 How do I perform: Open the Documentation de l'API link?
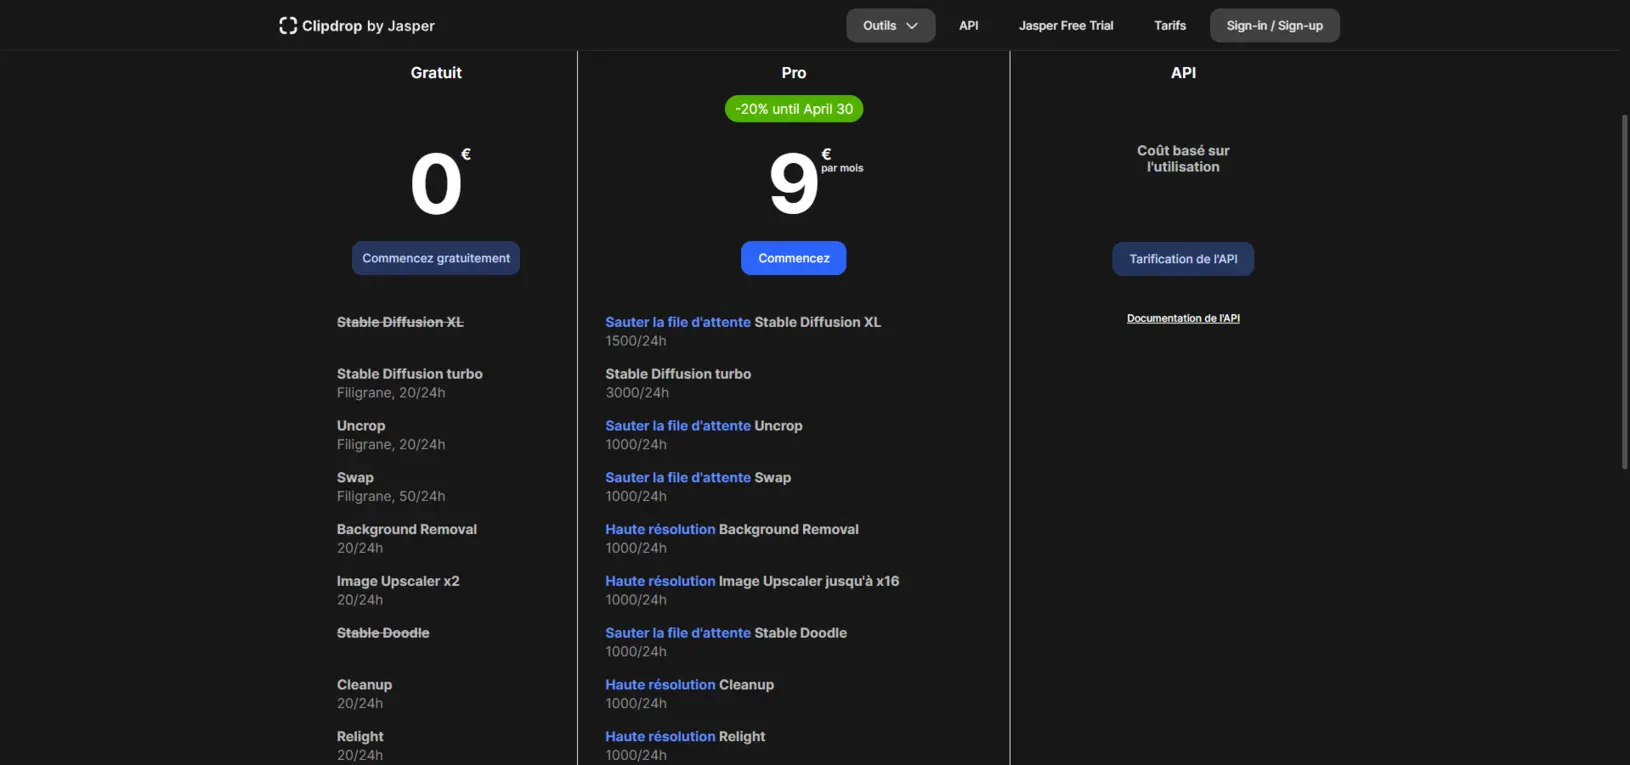click(x=1183, y=318)
